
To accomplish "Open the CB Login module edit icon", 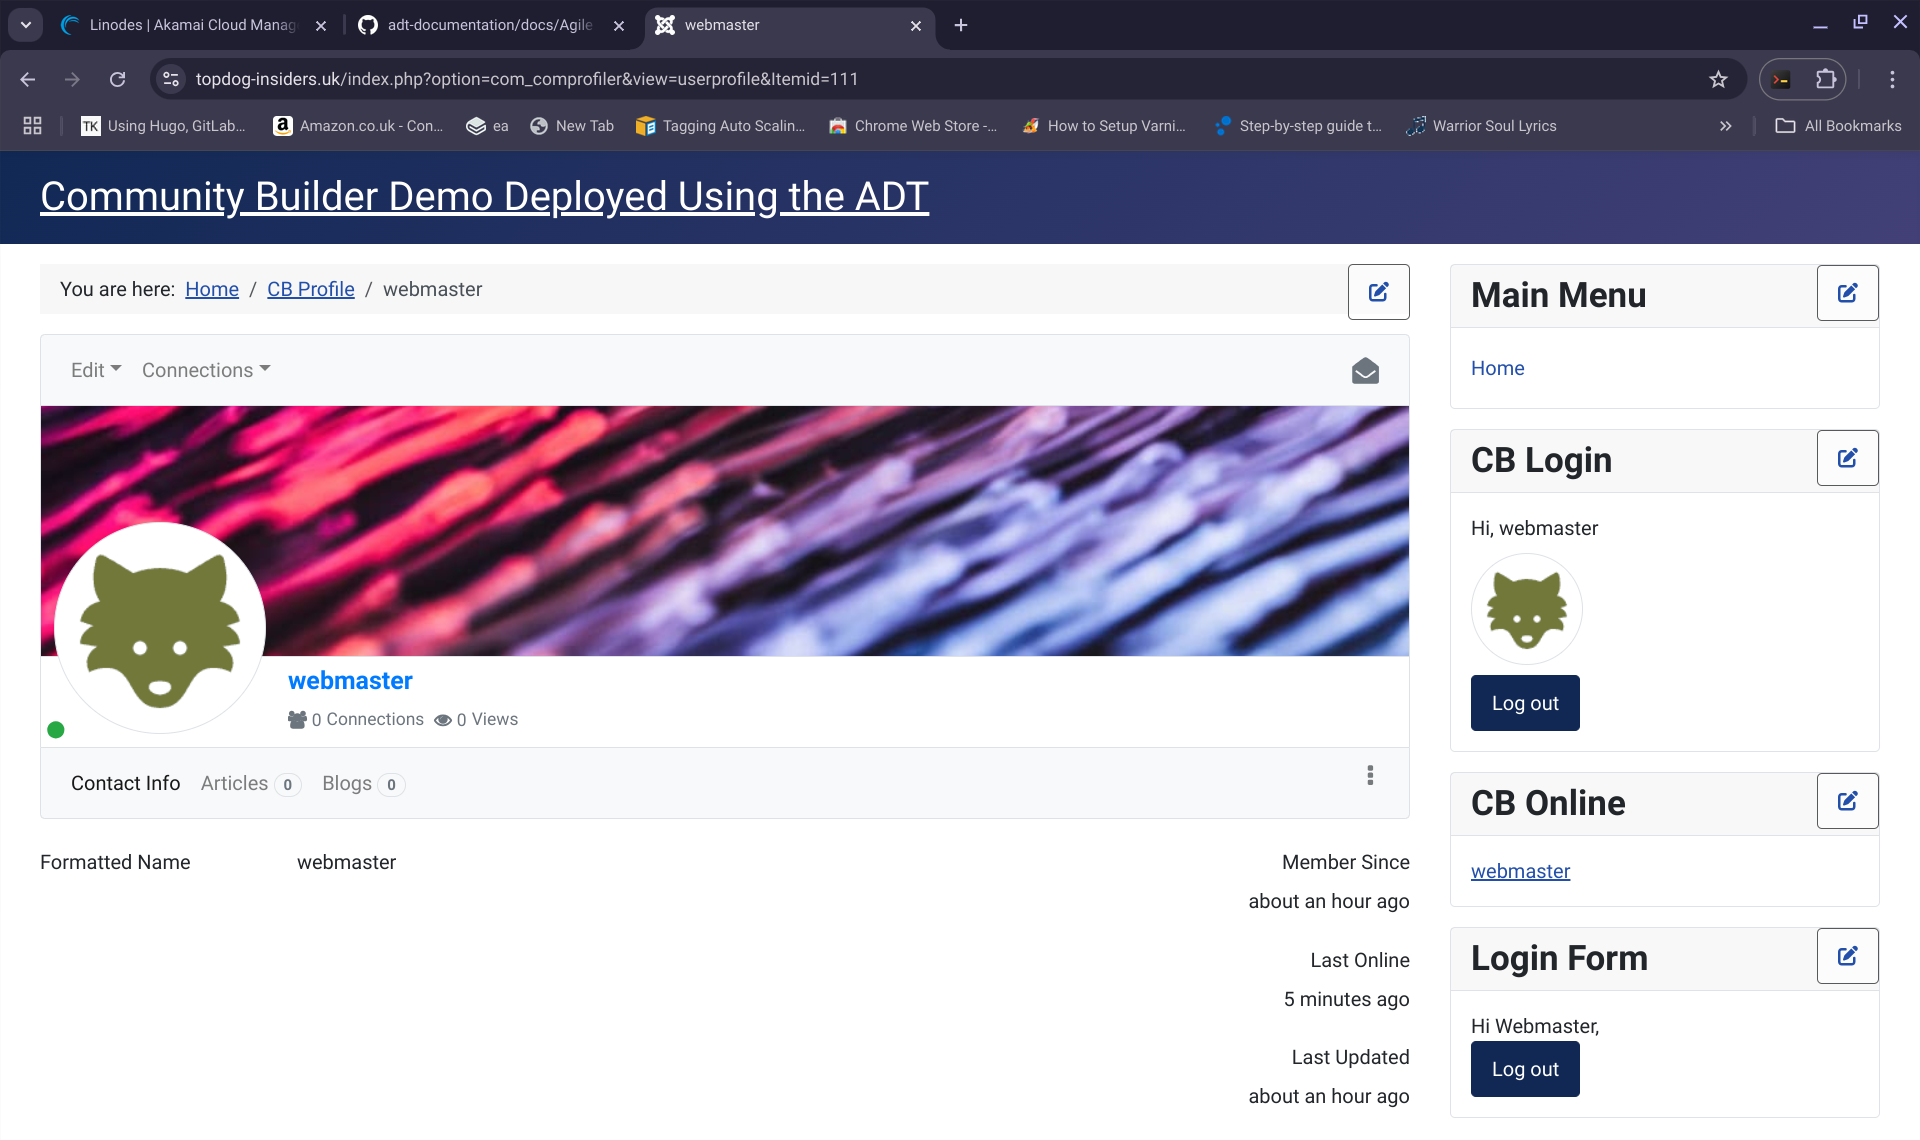I will click(1847, 458).
